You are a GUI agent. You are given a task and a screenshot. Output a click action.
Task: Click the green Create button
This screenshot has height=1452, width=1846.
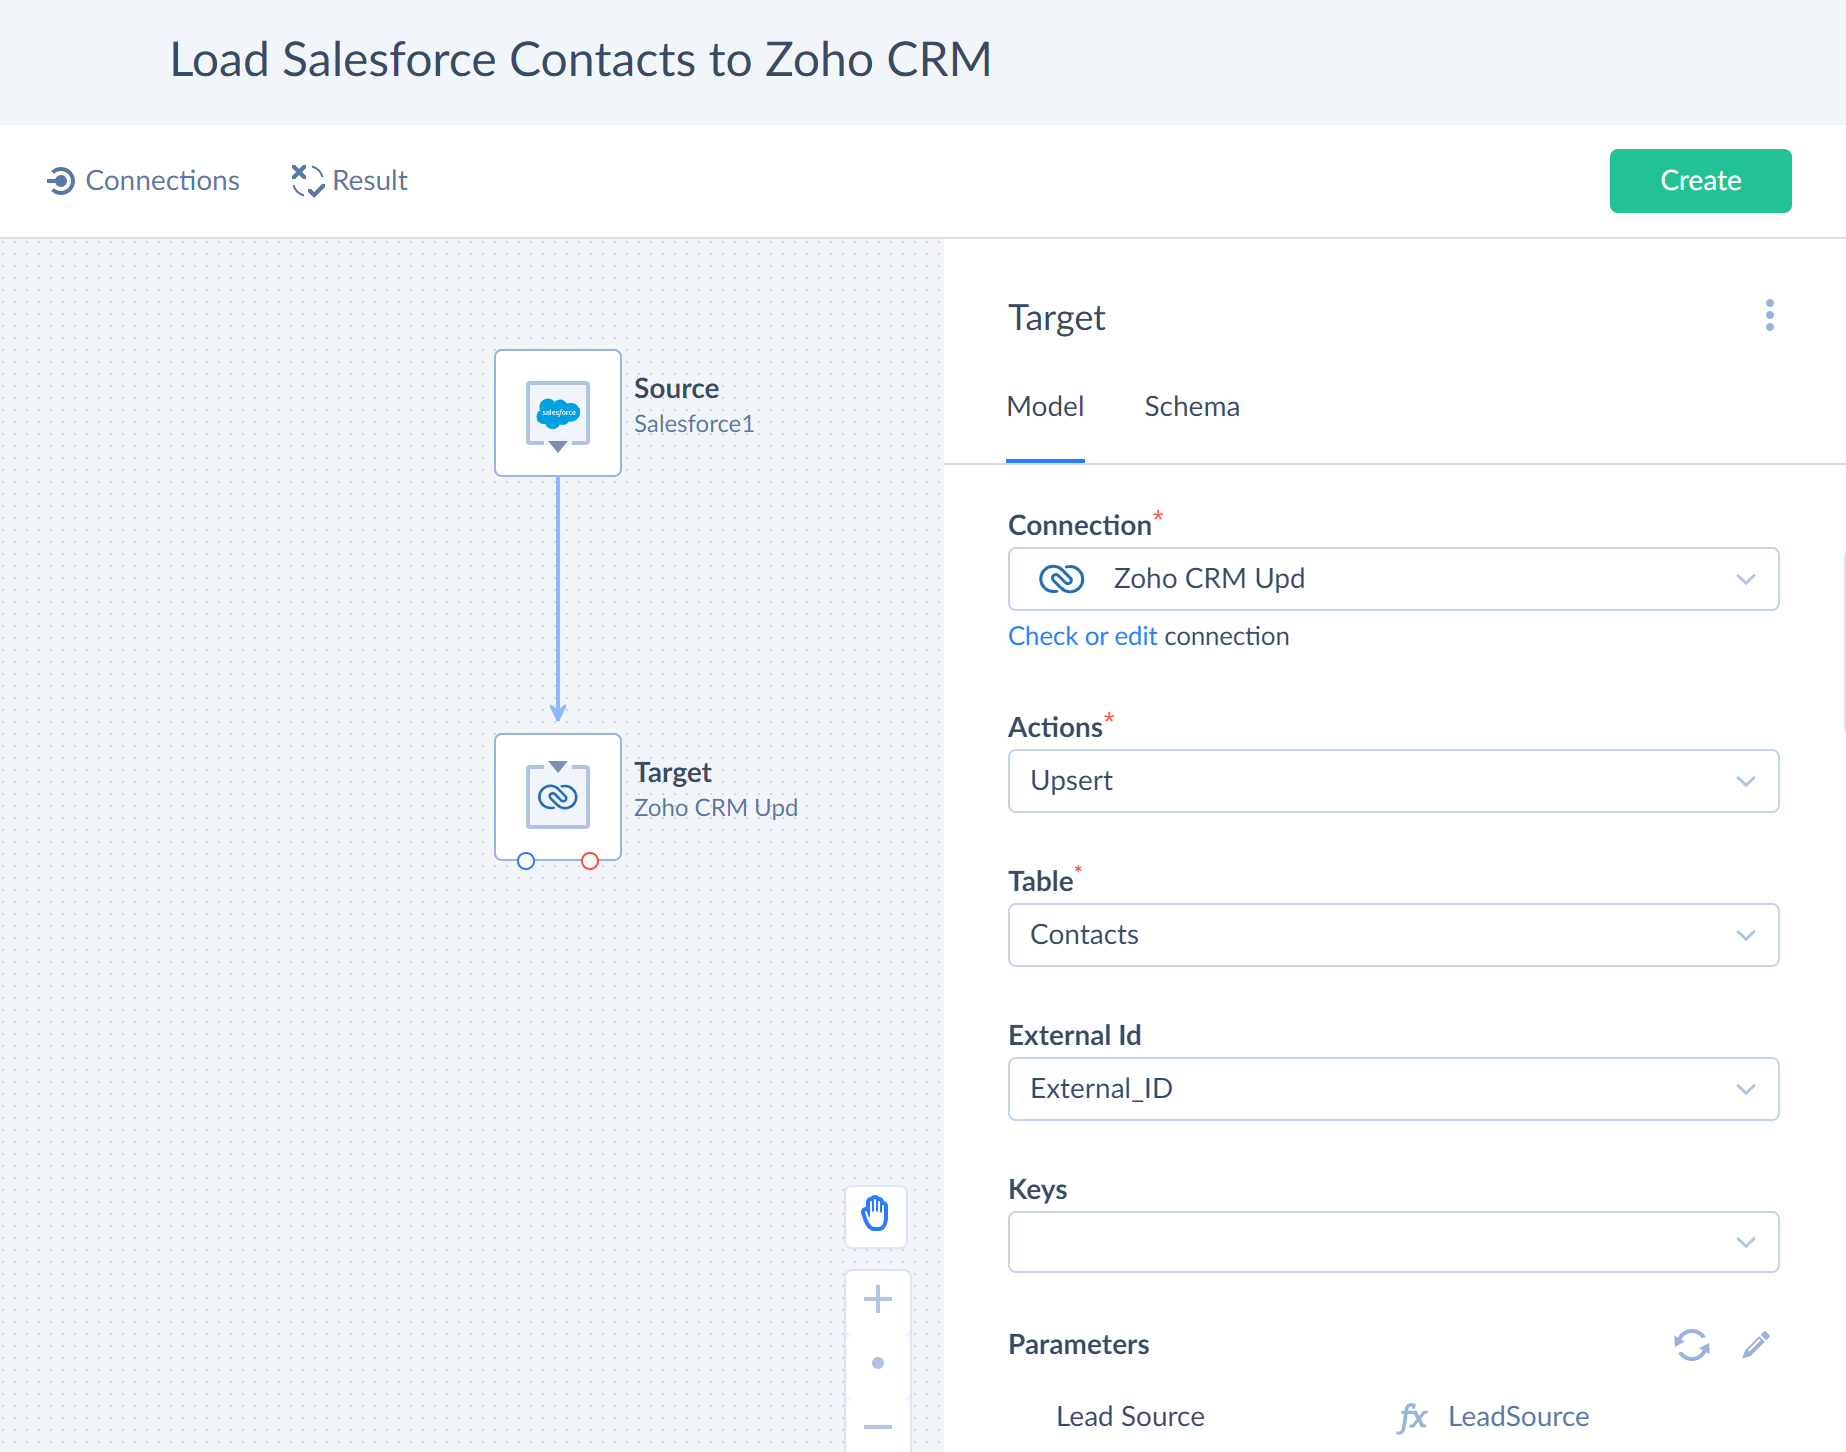[1700, 181]
